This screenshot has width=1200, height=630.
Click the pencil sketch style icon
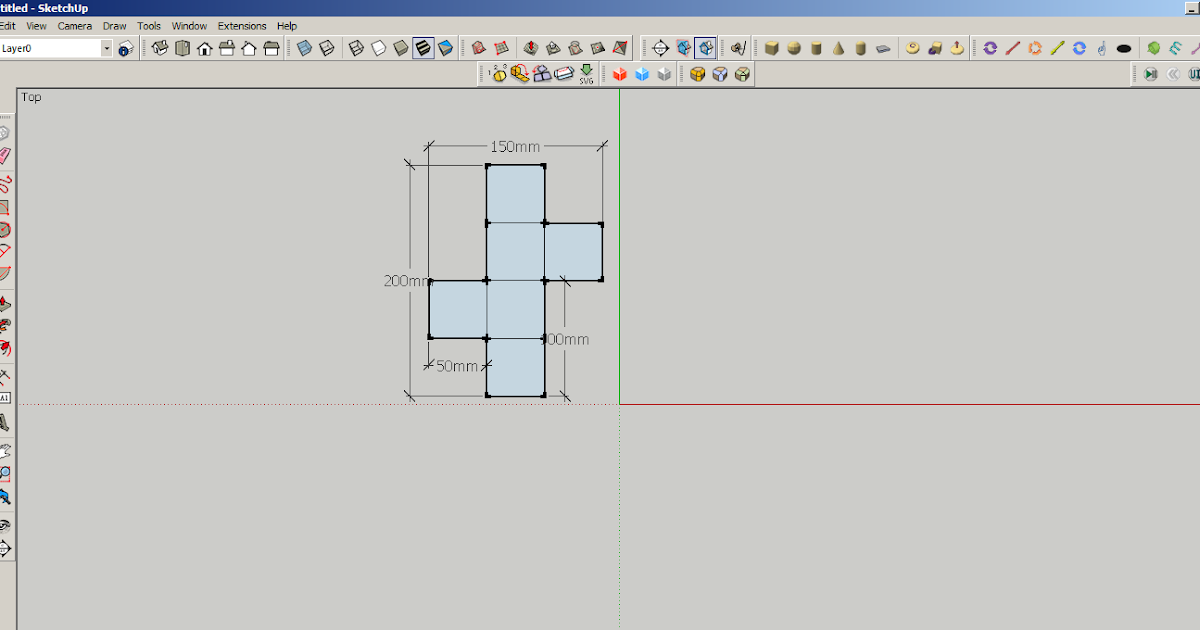[738, 47]
